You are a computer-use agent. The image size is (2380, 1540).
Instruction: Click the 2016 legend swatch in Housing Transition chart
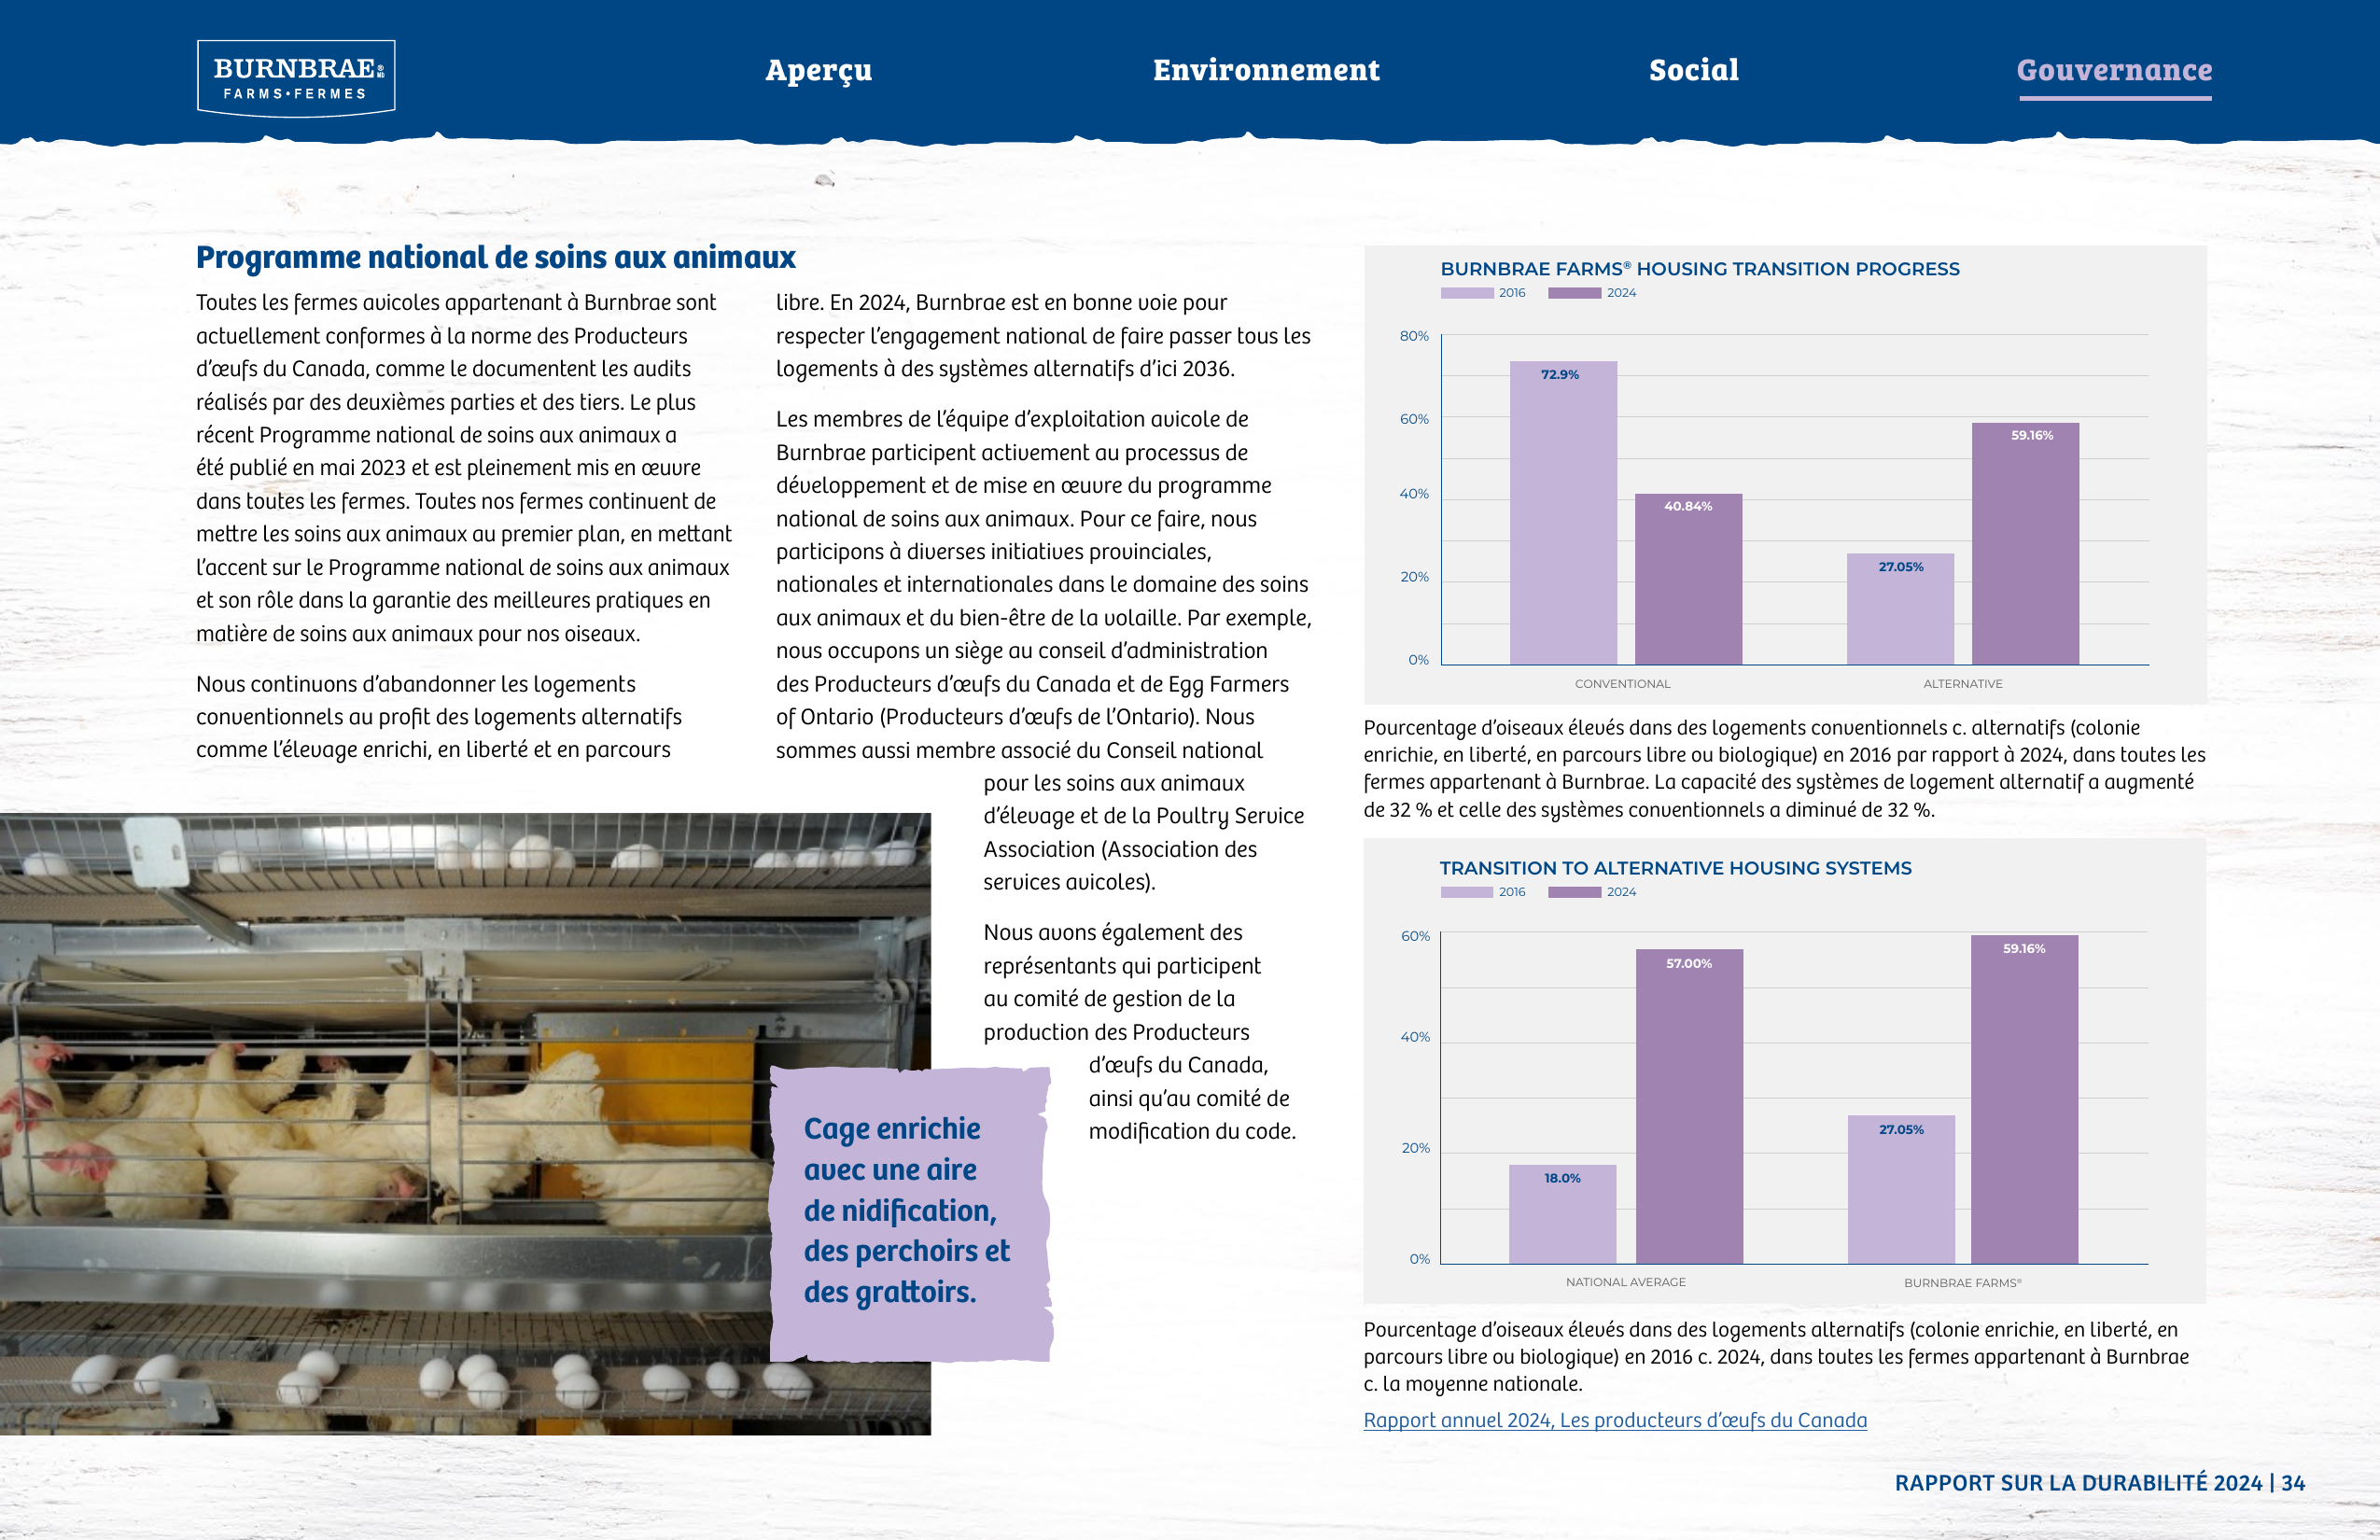(x=1467, y=293)
